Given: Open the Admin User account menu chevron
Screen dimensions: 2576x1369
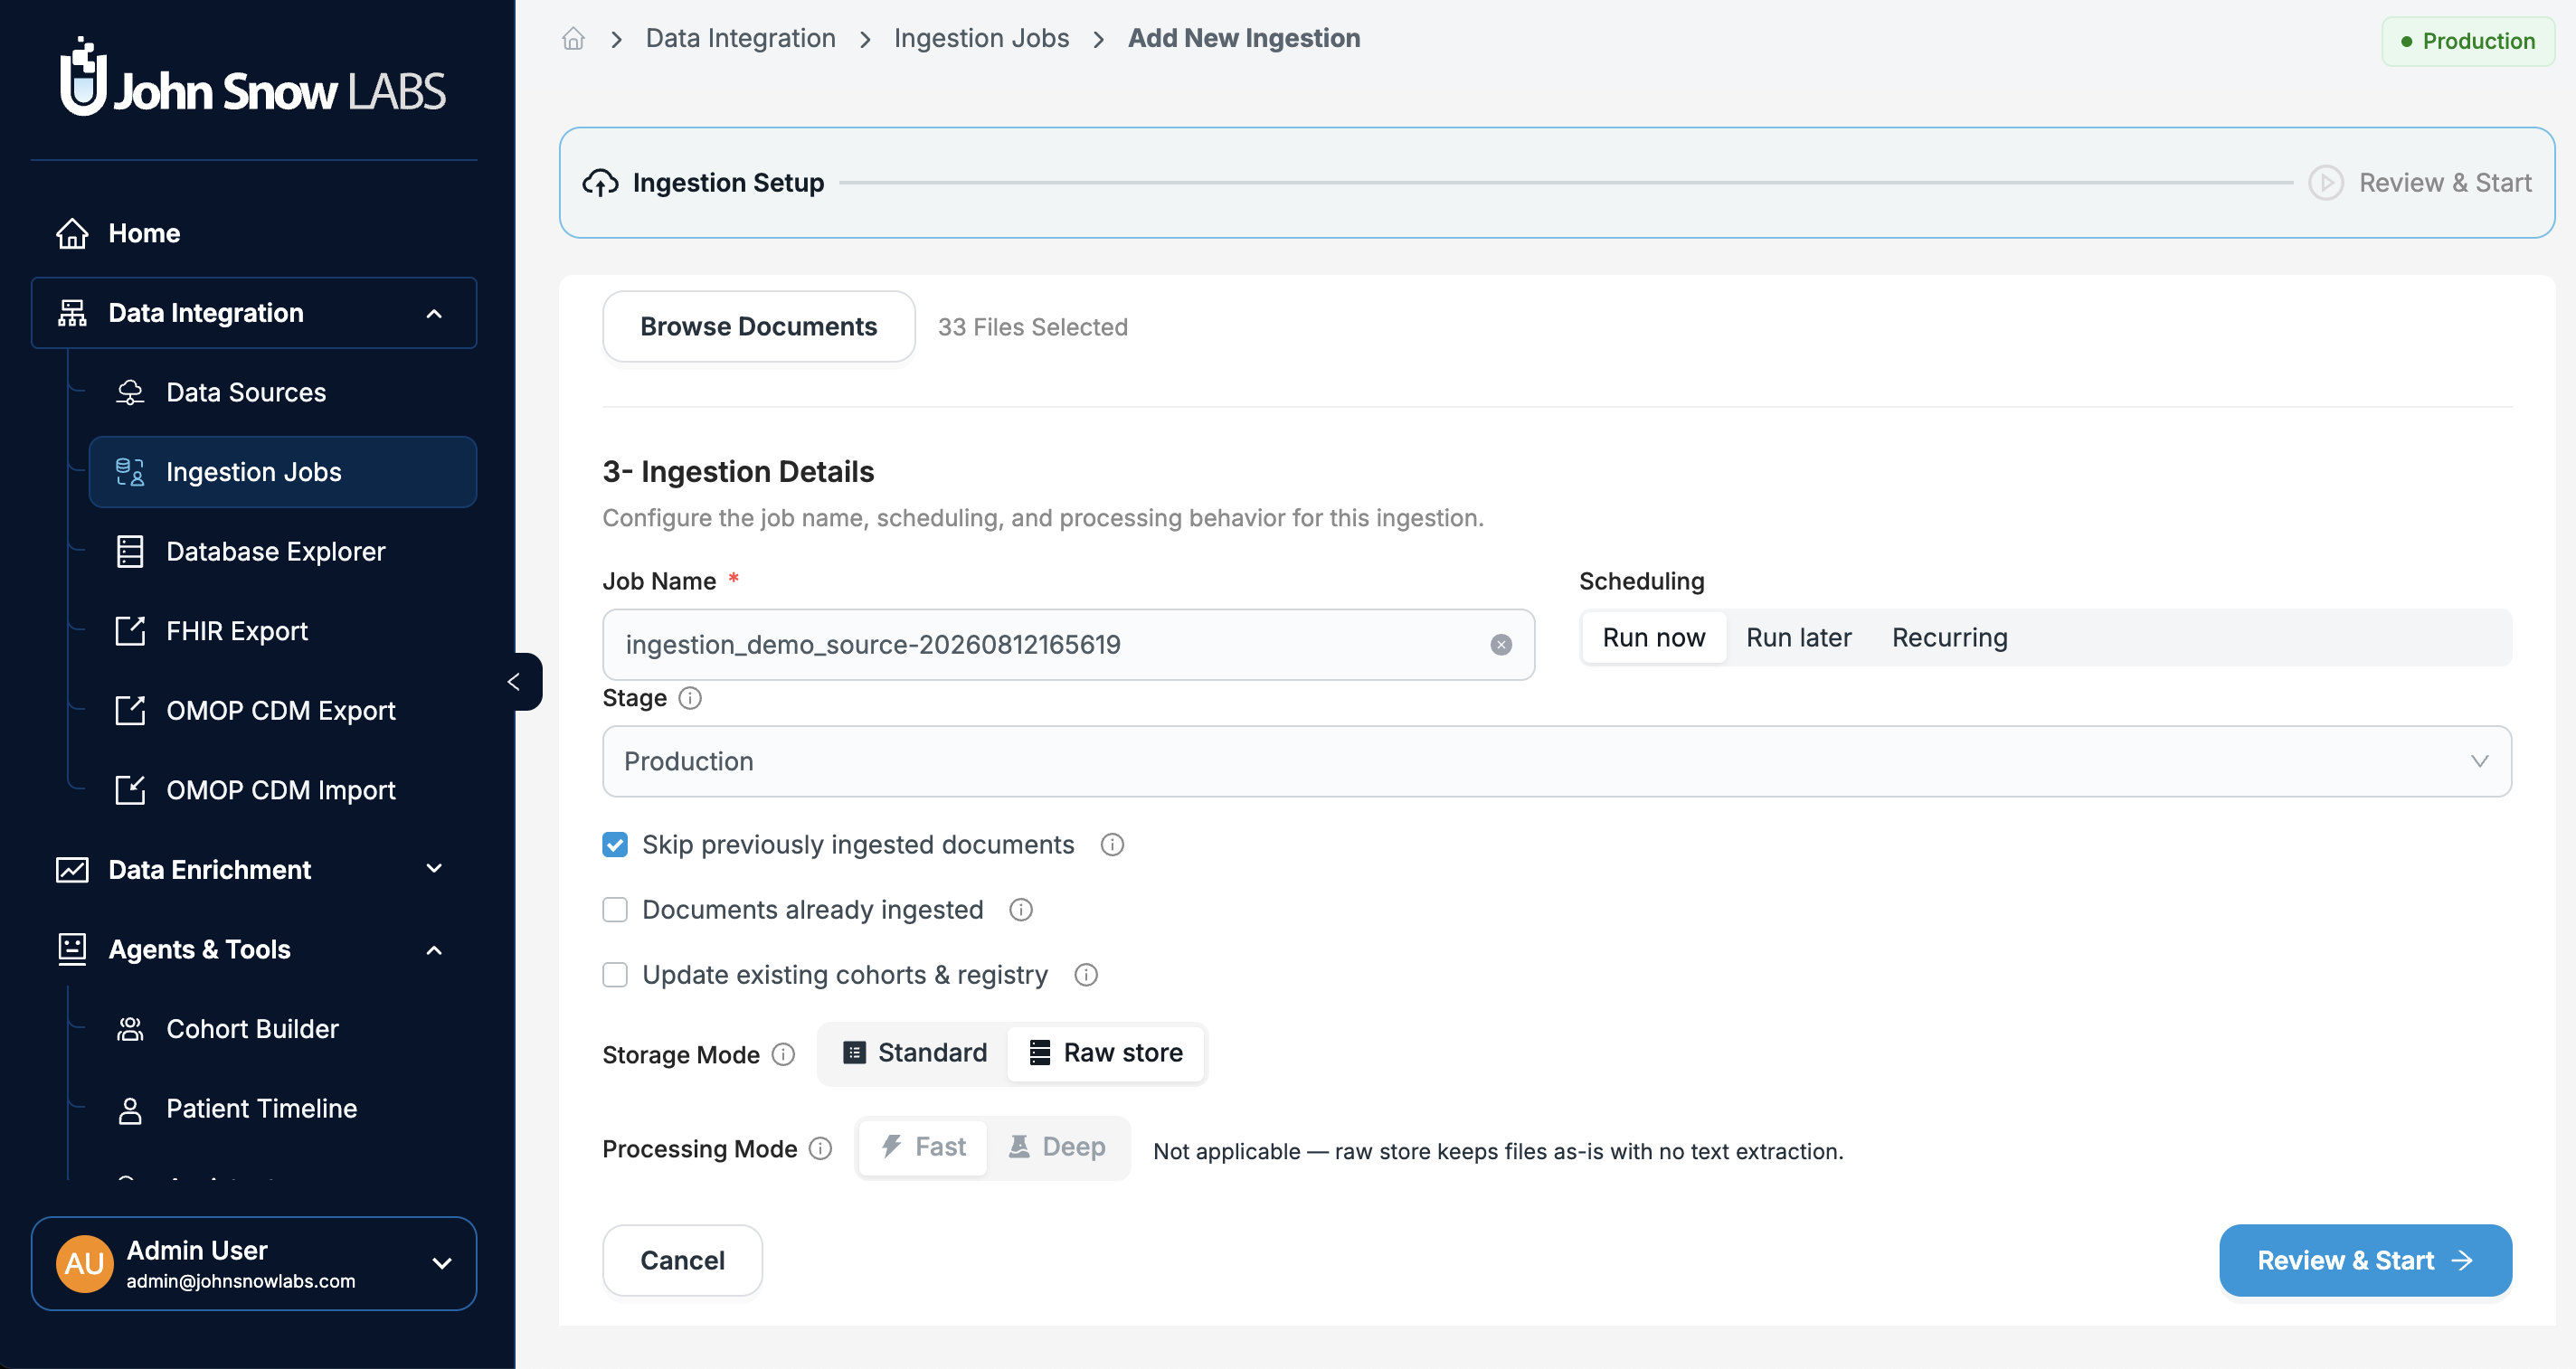Looking at the screenshot, I should click(441, 1264).
